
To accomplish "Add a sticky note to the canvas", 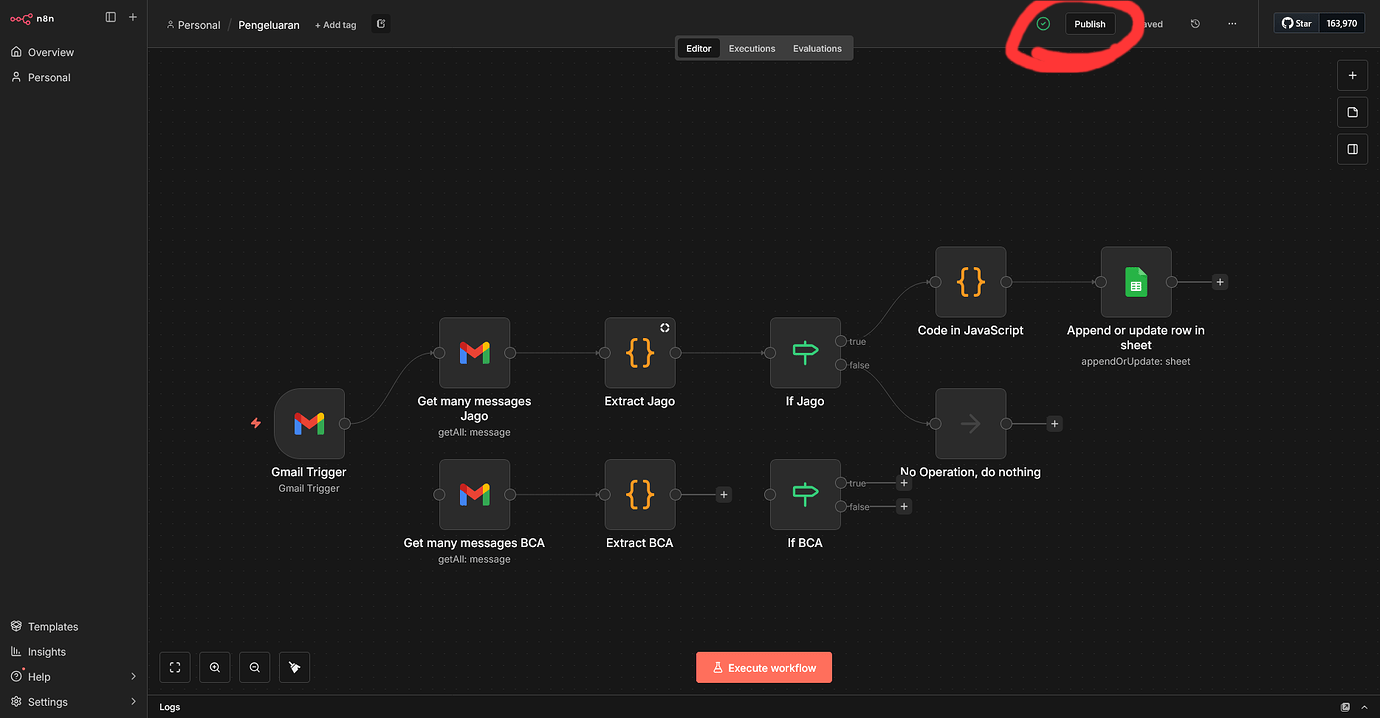I will [x=1352, y=112].
